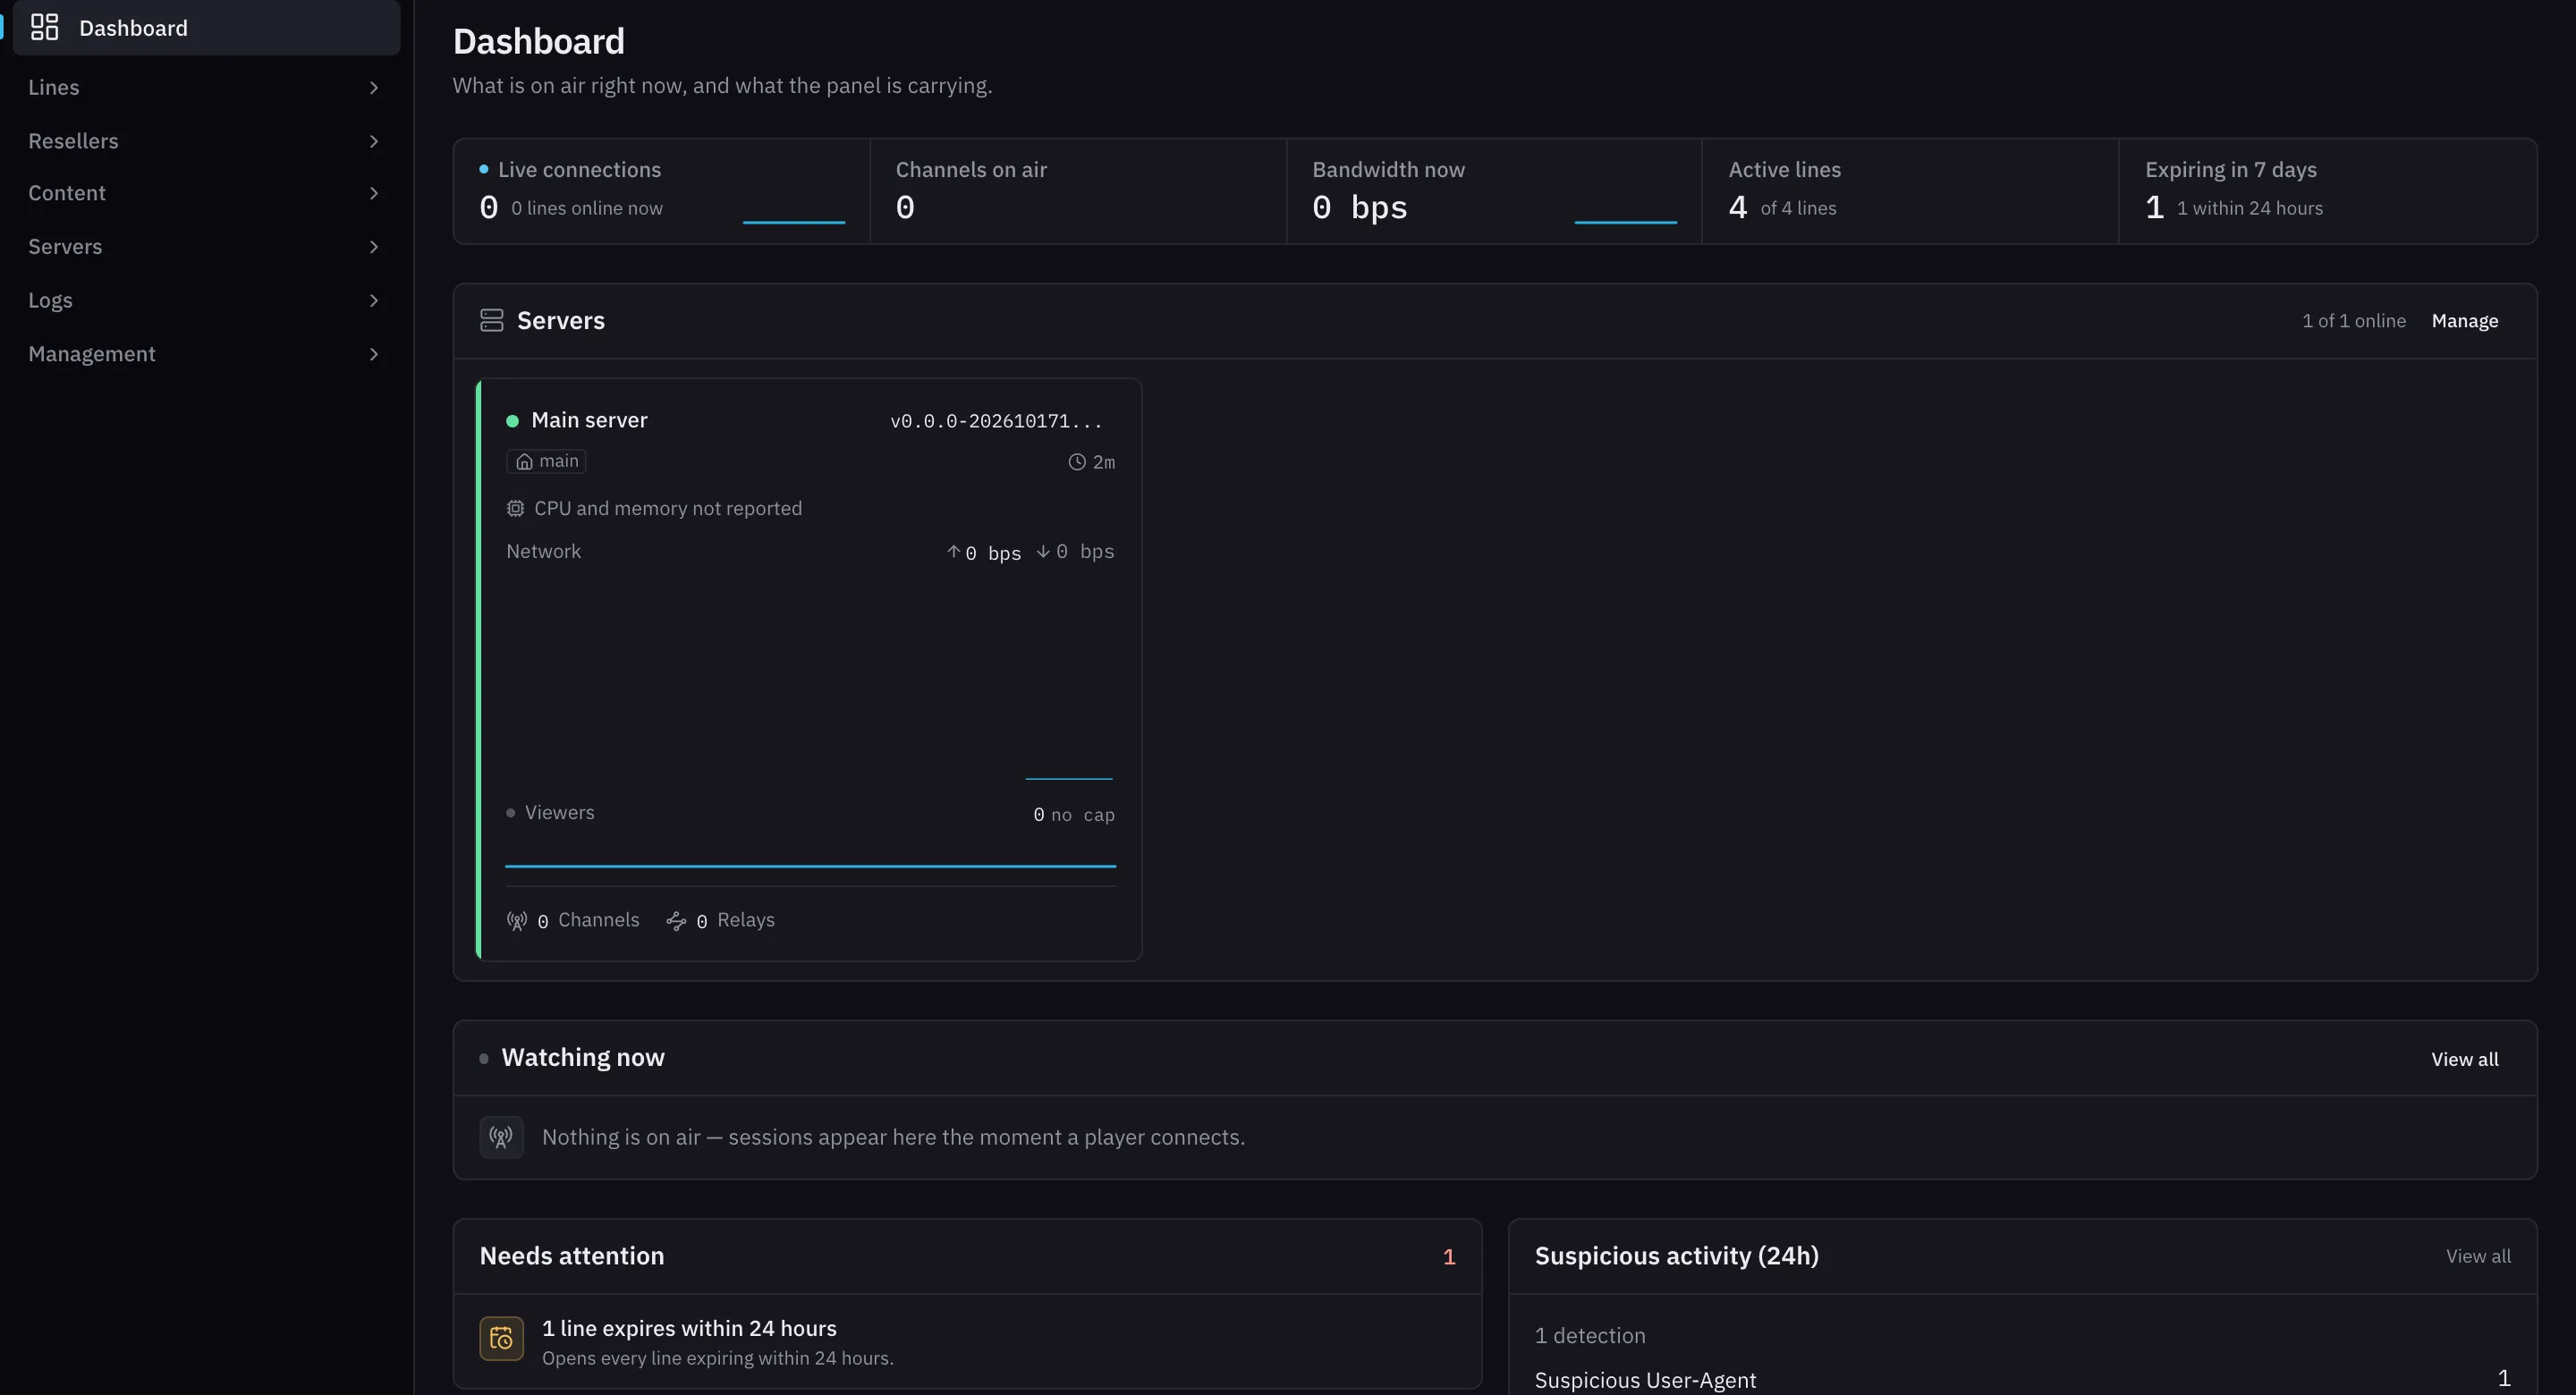Screen dimensions: 2576x1395
Task: Open the Management sidebar menu item
Action: coord(206,354)
